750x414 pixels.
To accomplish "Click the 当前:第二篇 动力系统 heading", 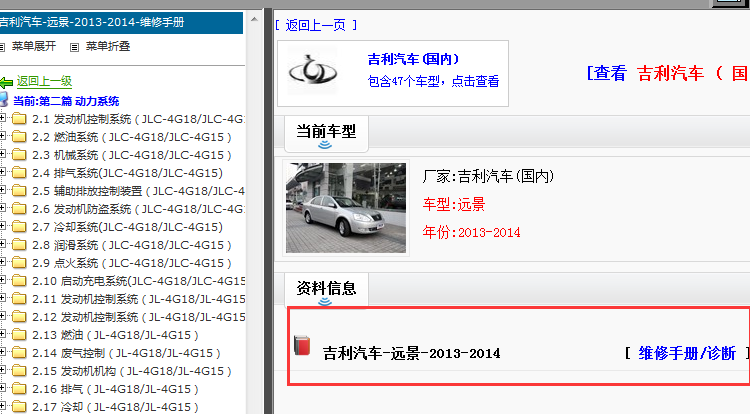I will click(x=66, y=101).
